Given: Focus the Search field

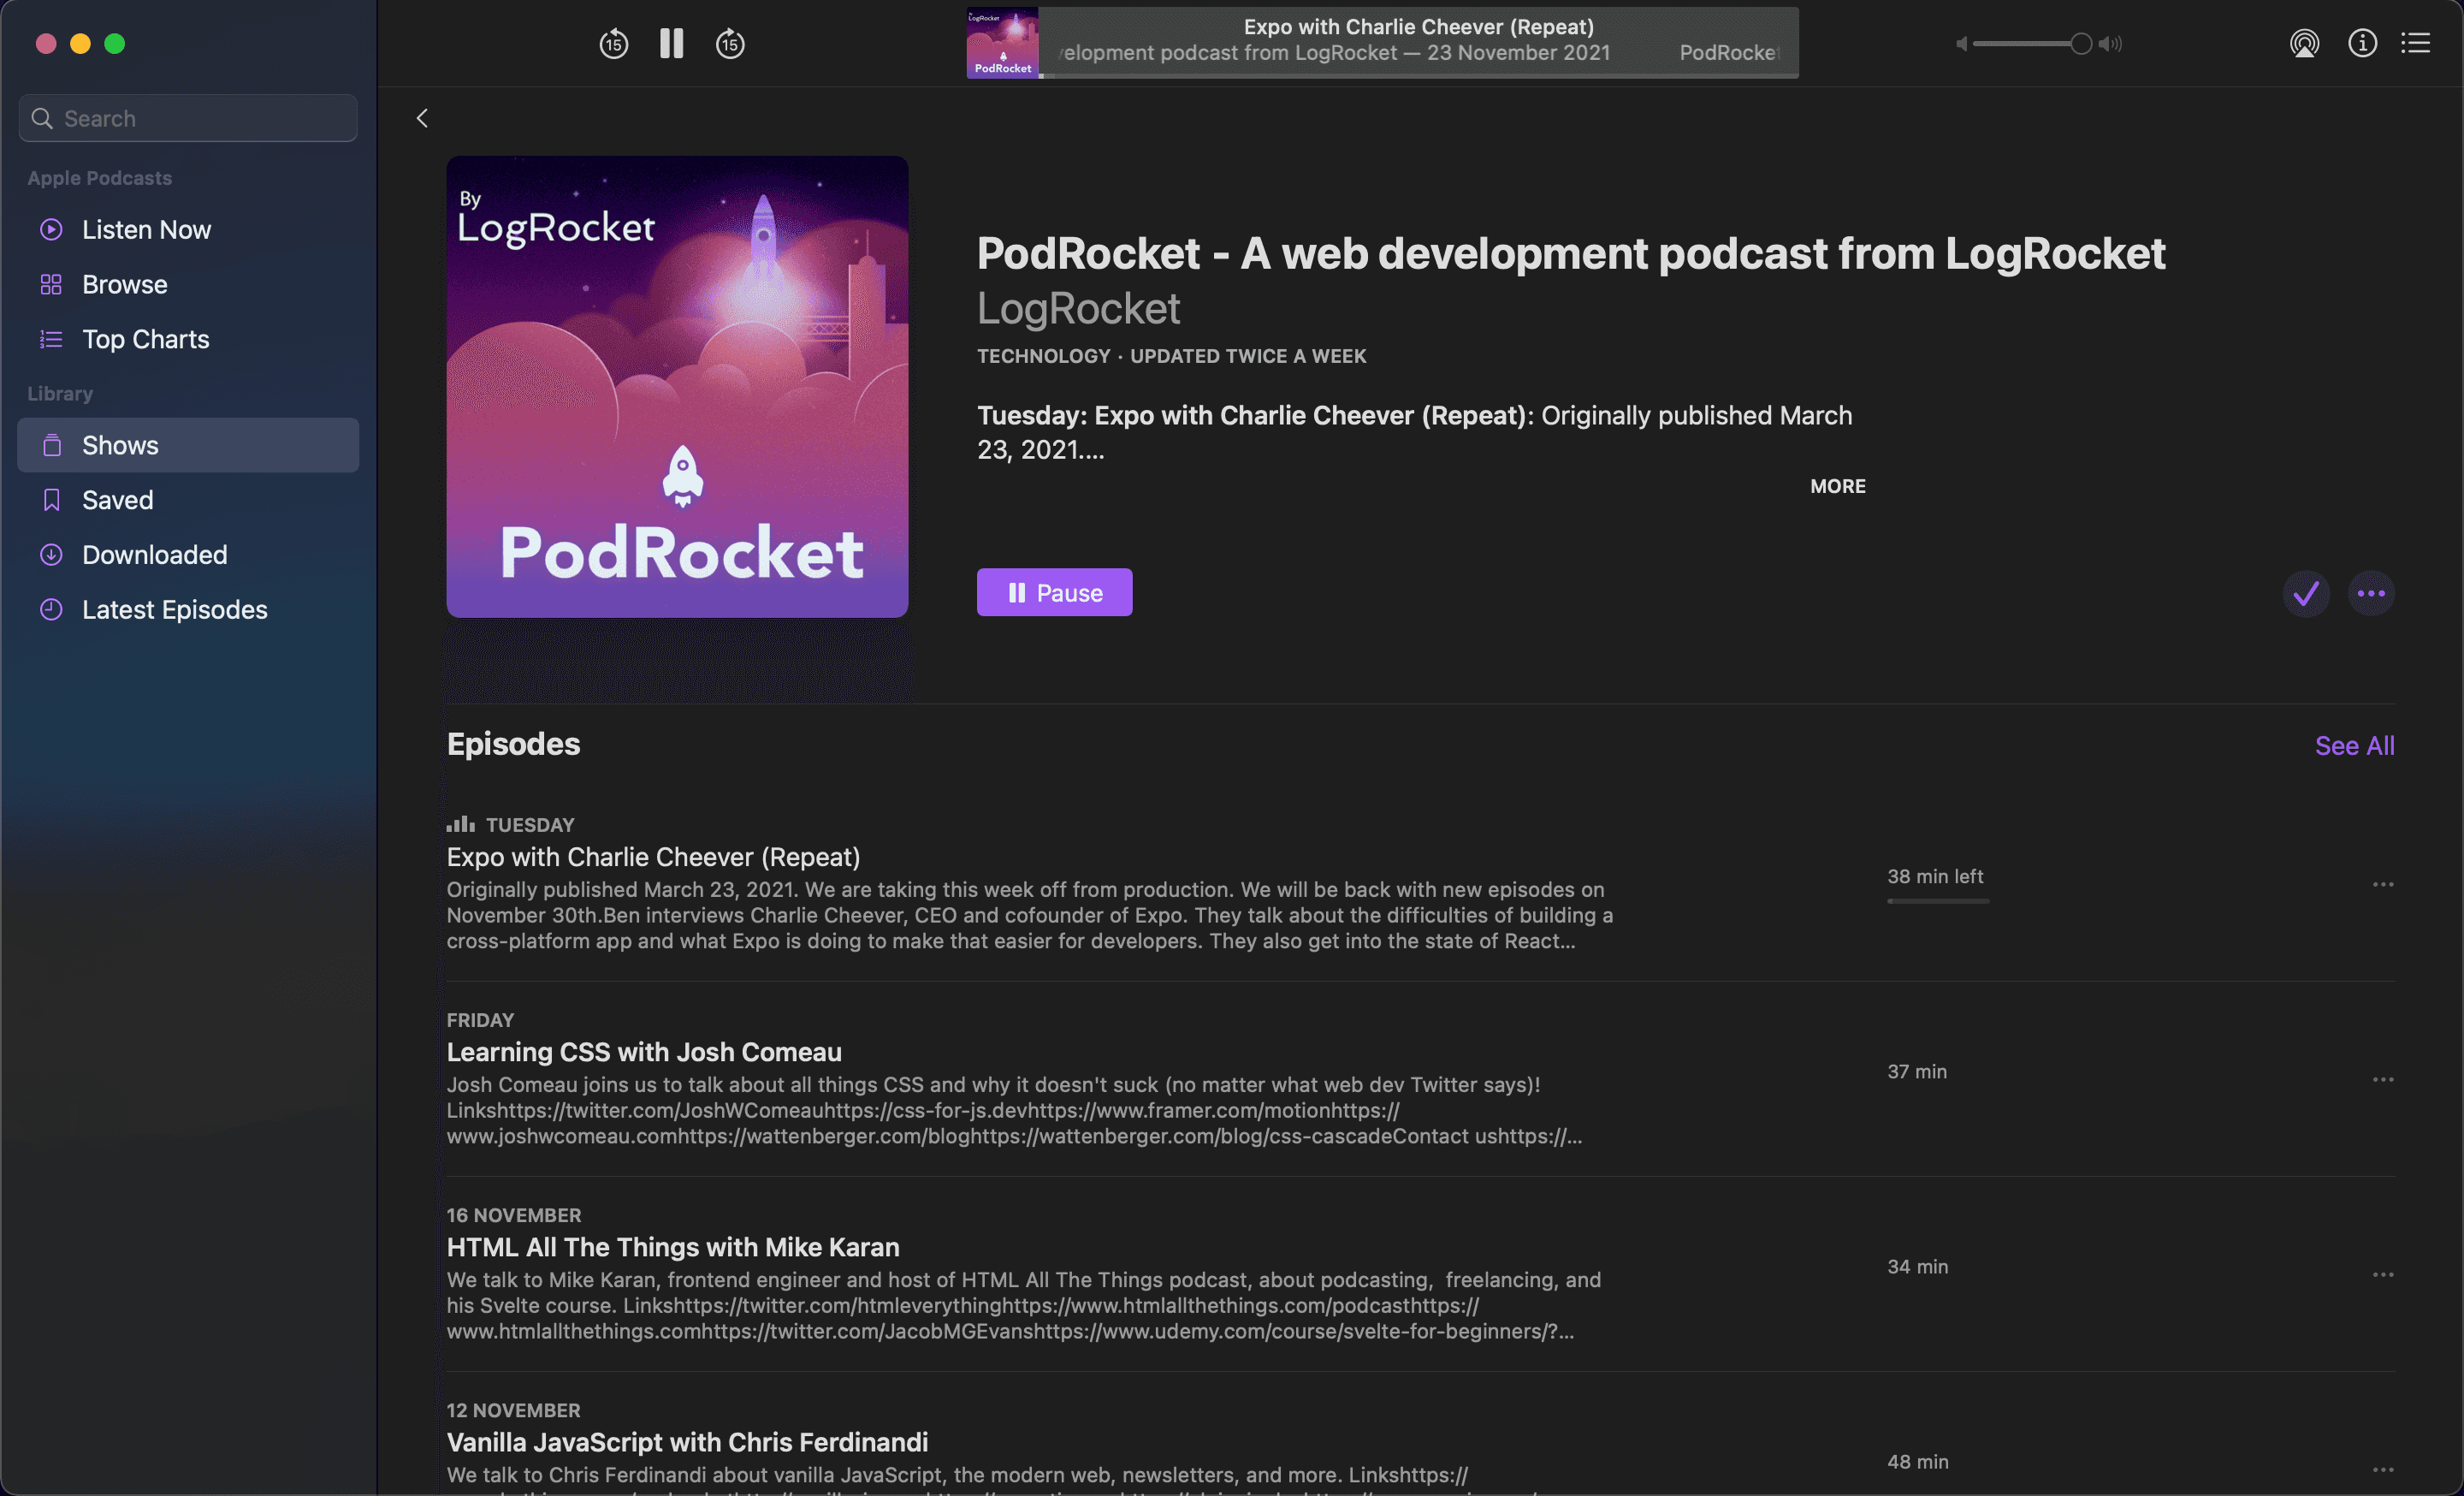Looking at the screenshot, I should 188,118.
